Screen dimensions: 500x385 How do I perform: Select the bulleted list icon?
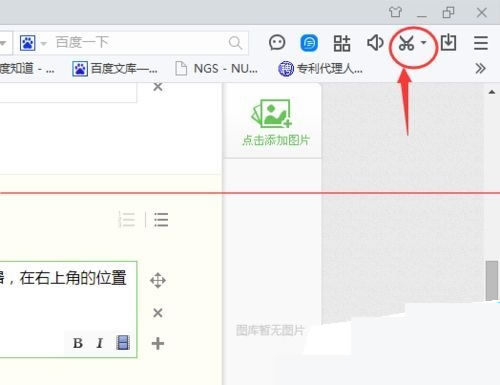point(161,220)
